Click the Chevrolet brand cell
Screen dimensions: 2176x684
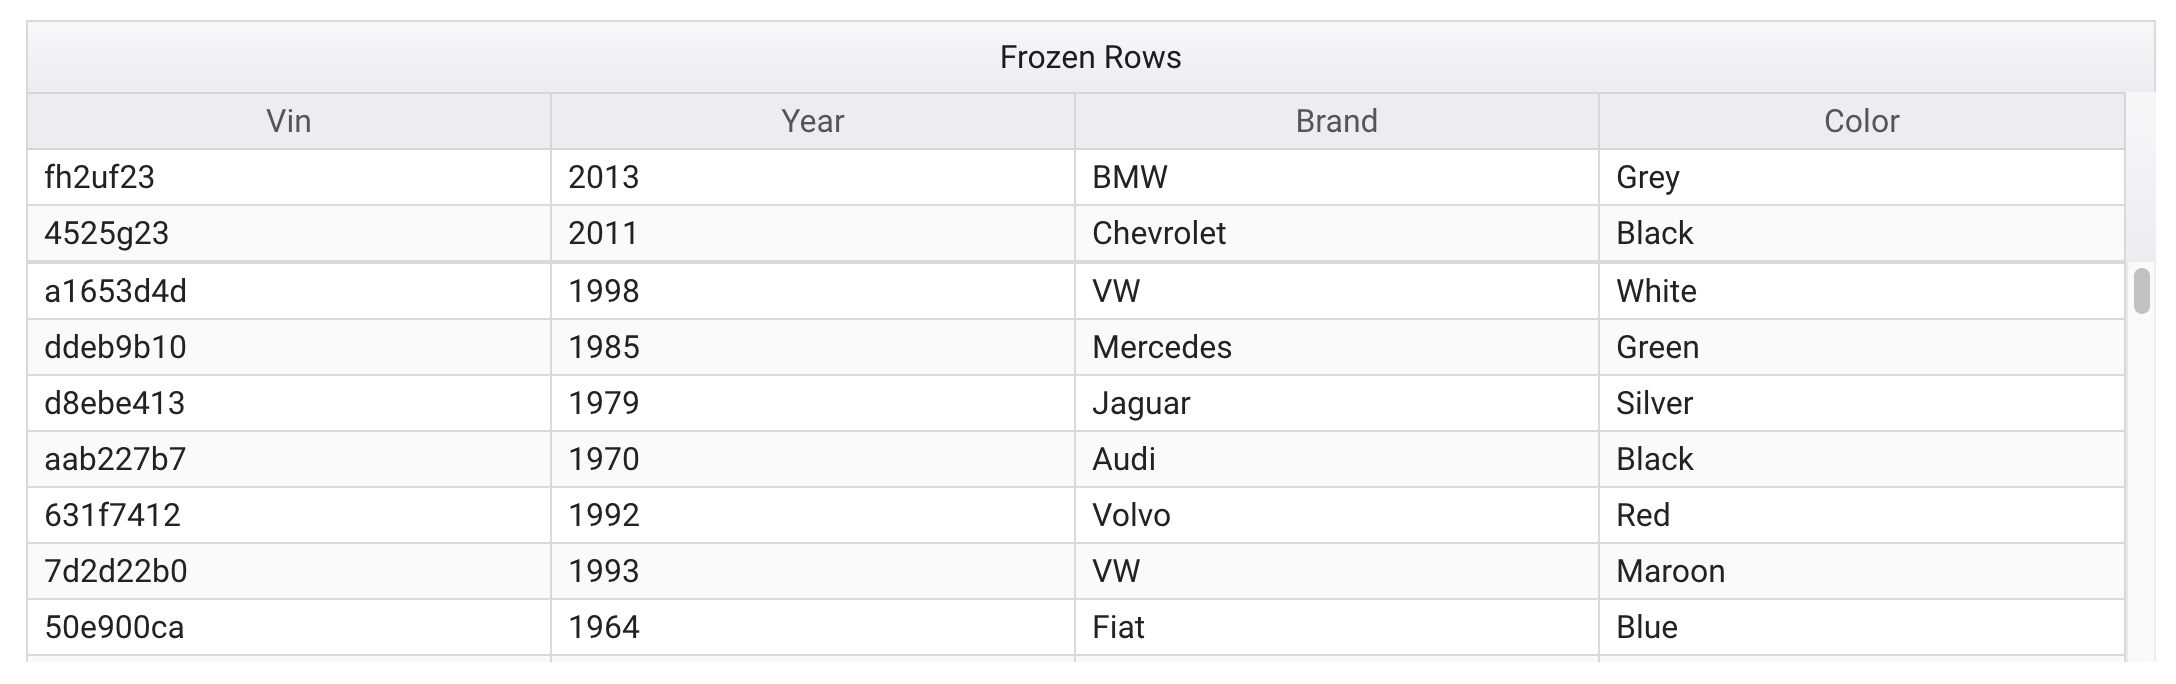click(1337, 233)
